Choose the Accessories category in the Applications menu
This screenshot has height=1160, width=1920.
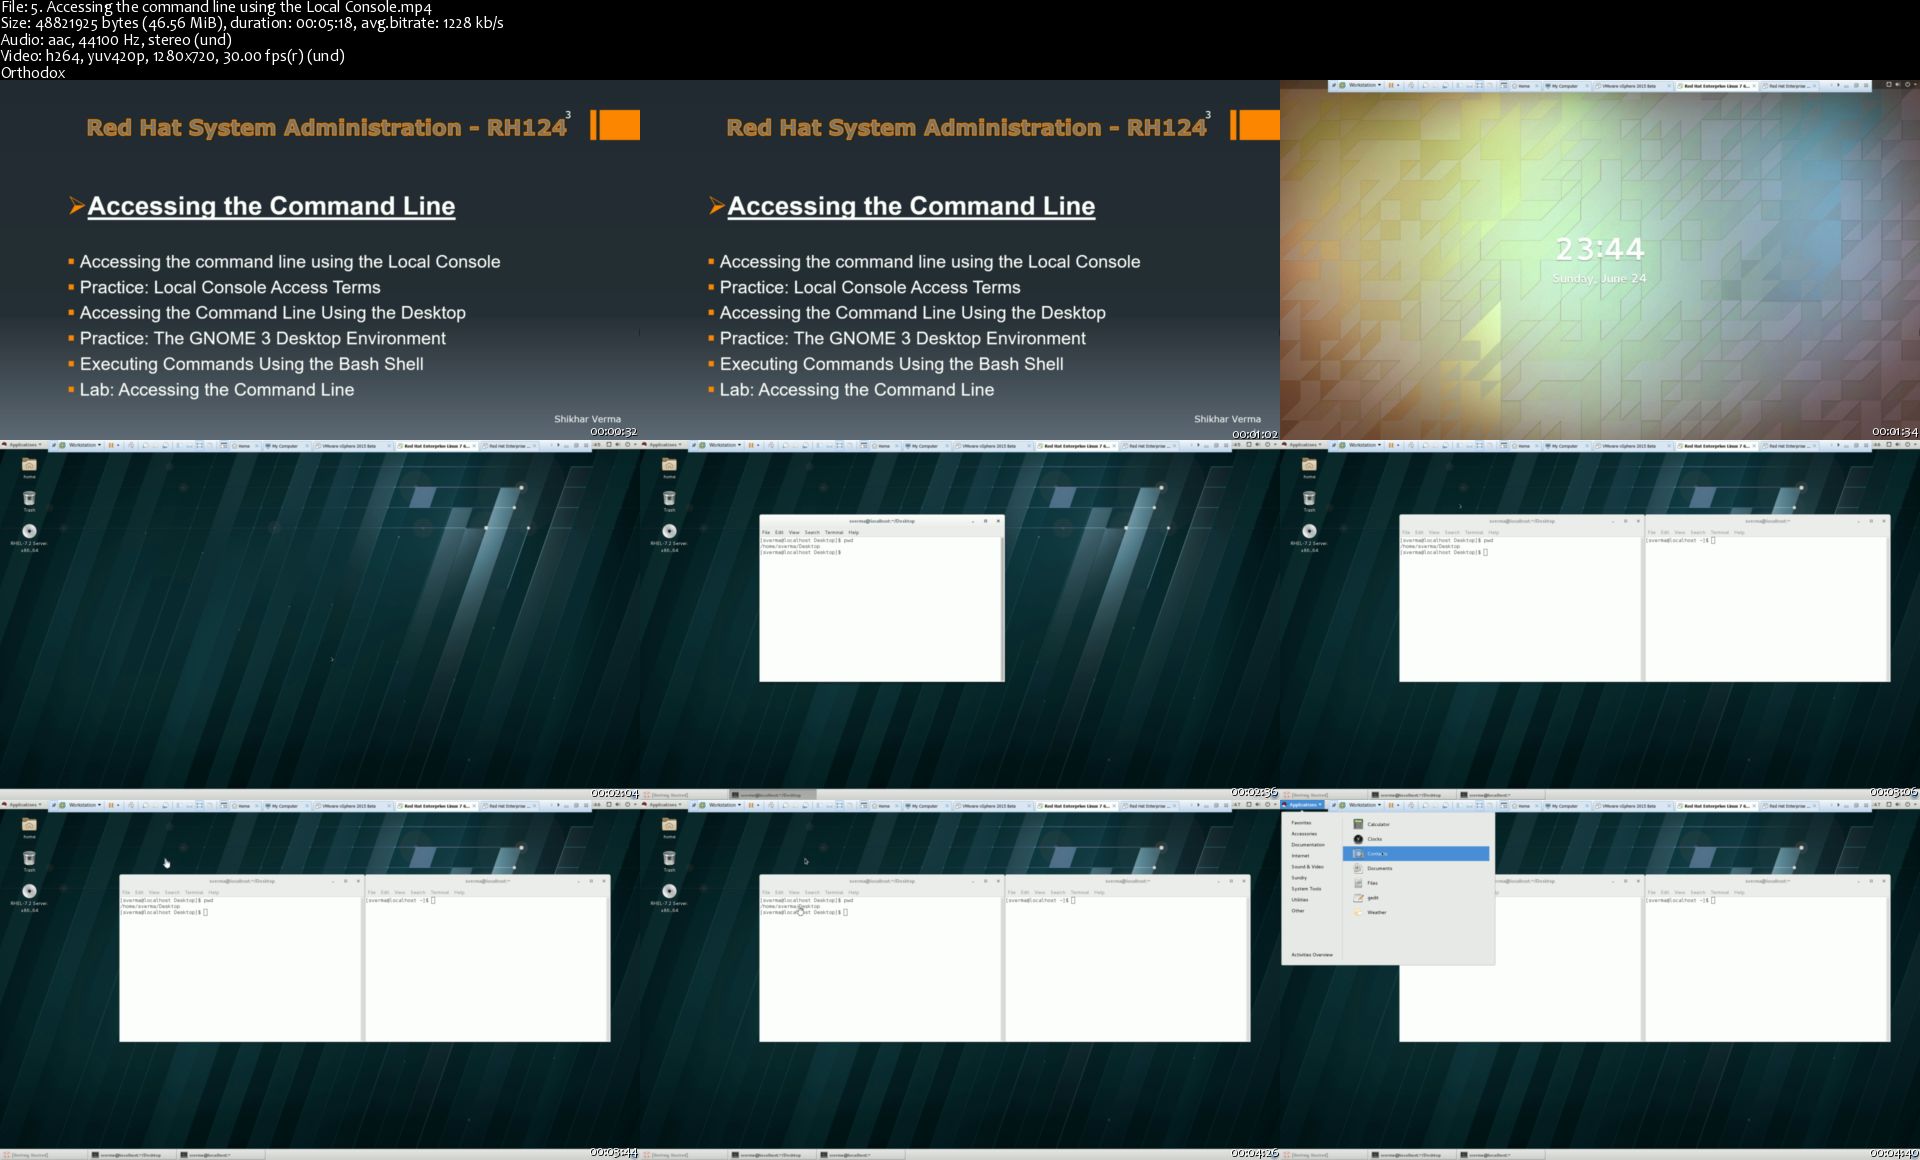coord(1304,834)
